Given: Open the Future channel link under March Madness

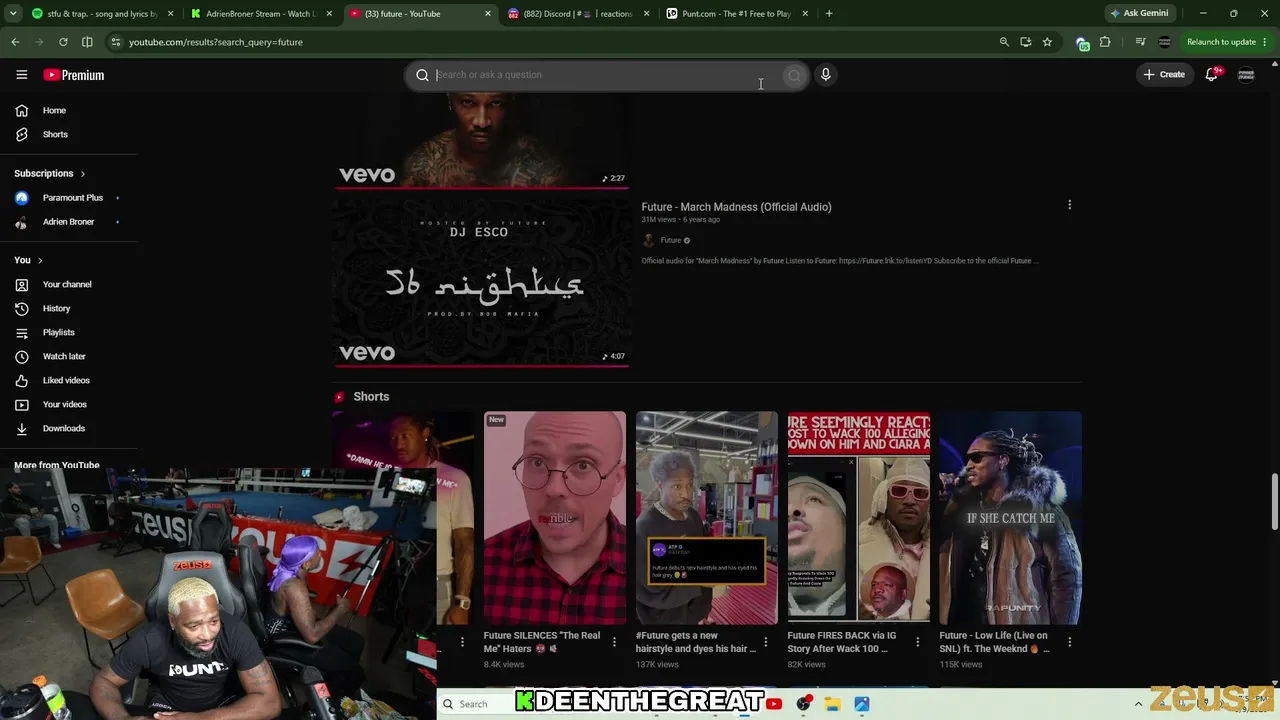Looking at the screenshot, I should (670, 240).
